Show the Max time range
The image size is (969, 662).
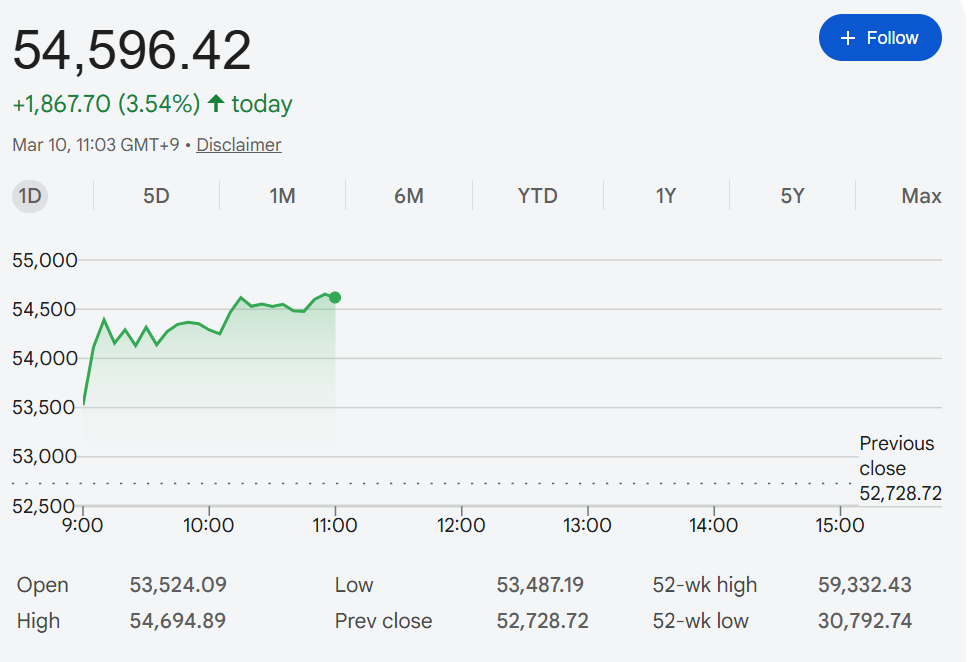(921, 196)
